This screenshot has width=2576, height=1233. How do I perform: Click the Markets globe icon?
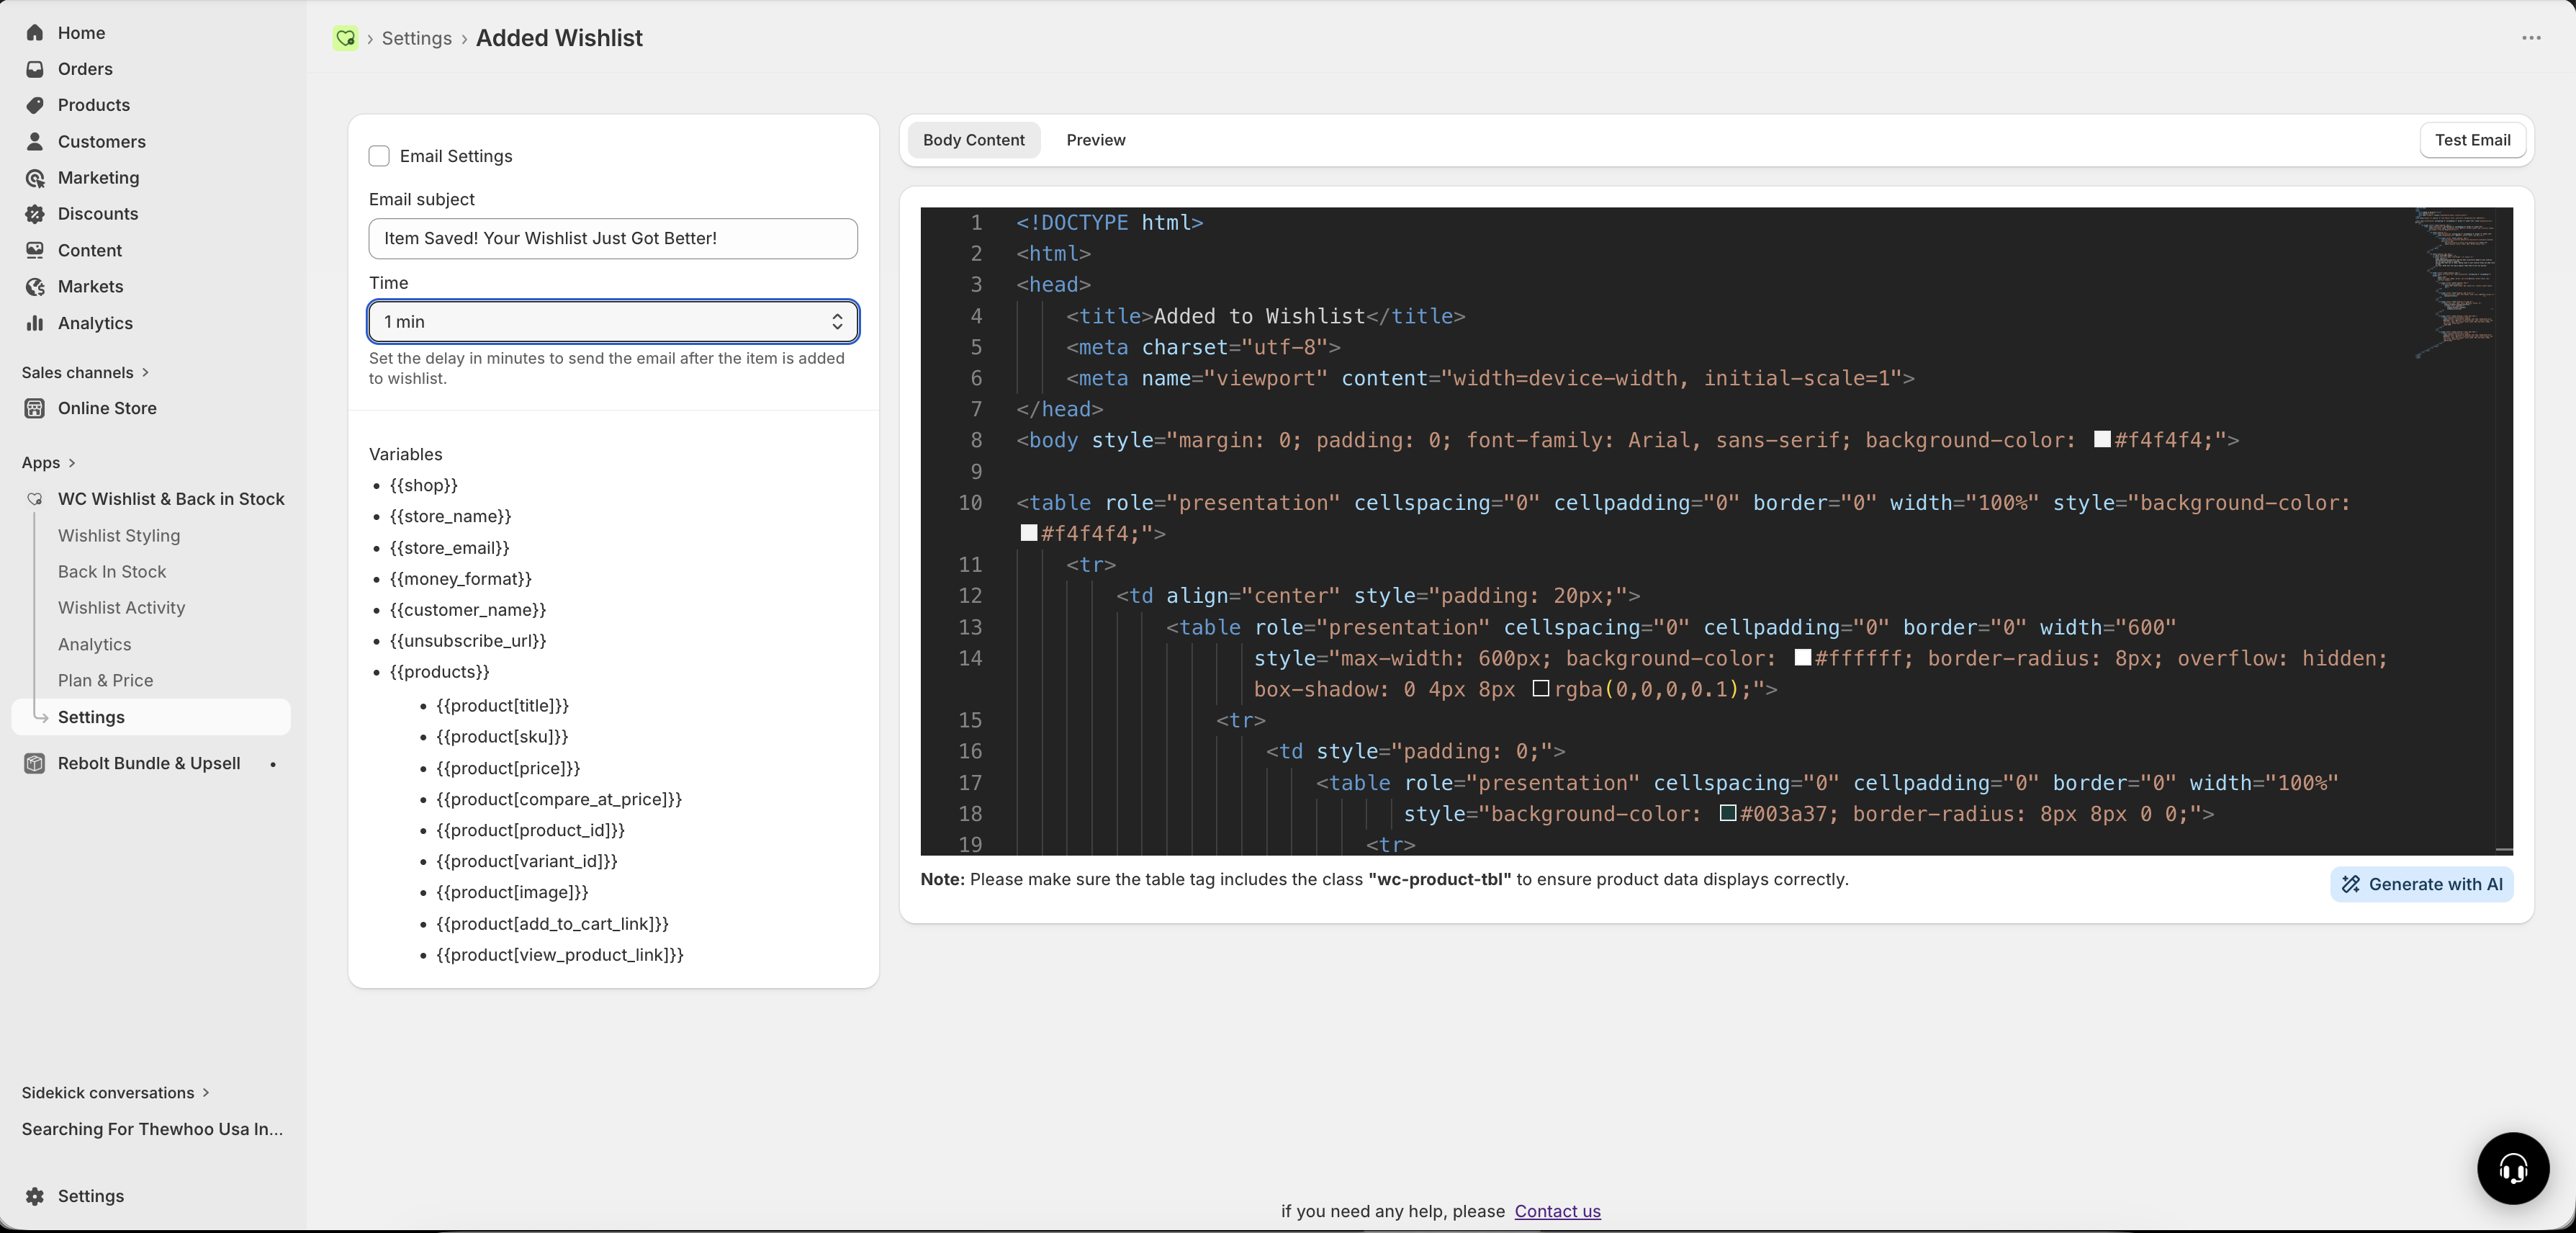(x=35, y=287)
